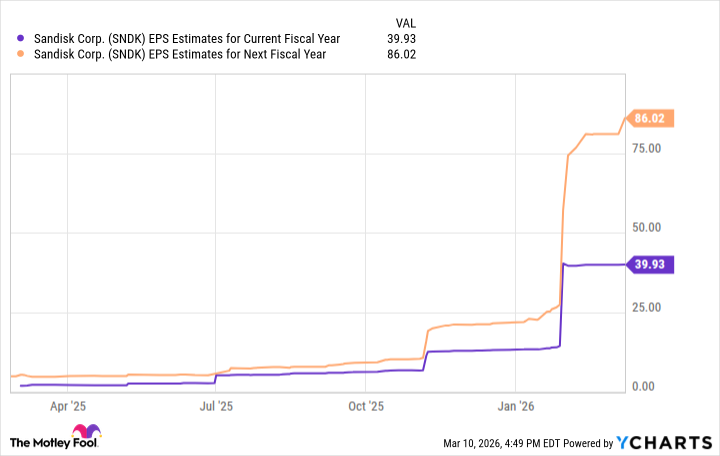Click the Oct '25 x-axis label

click(x=366, y=406)
